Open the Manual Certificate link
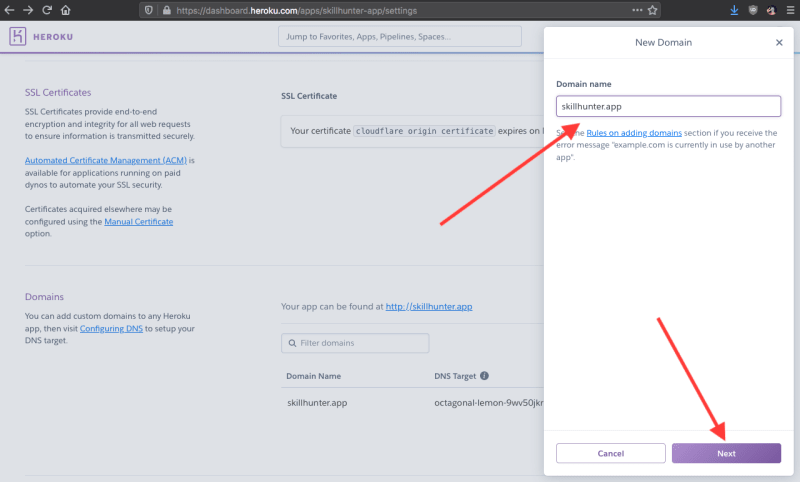The width and height of the screenshot is (800, 482). pos(139,222)
